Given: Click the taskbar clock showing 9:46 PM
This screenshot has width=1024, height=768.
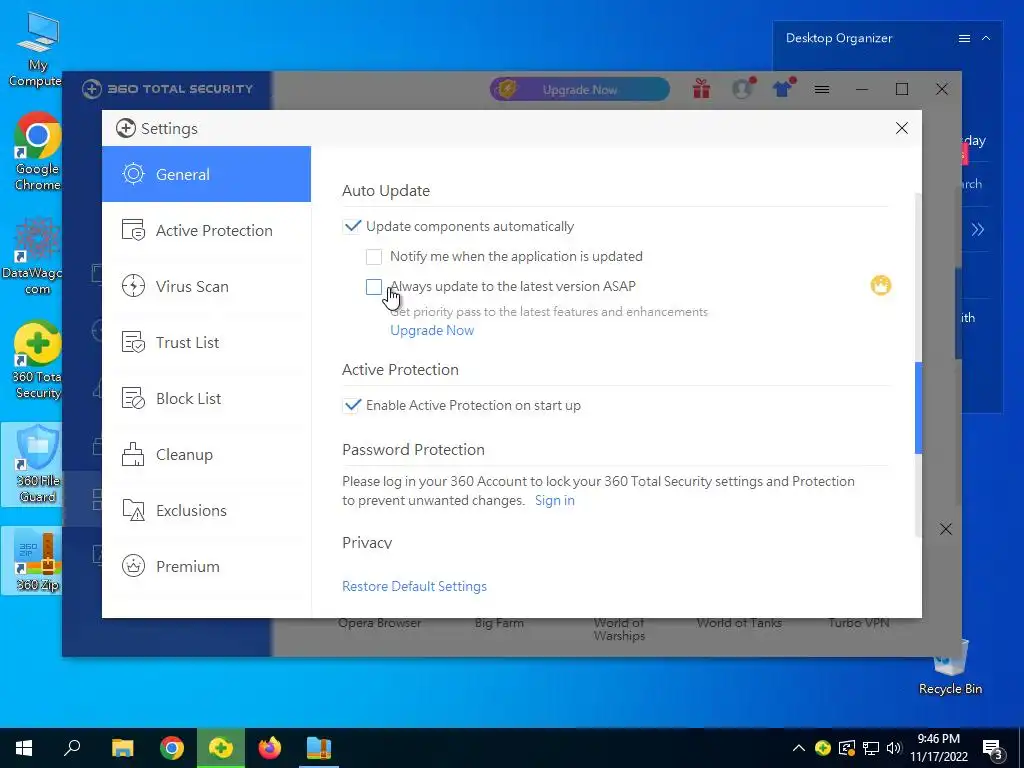Looking at the screenshot, I should coord(938,748).
